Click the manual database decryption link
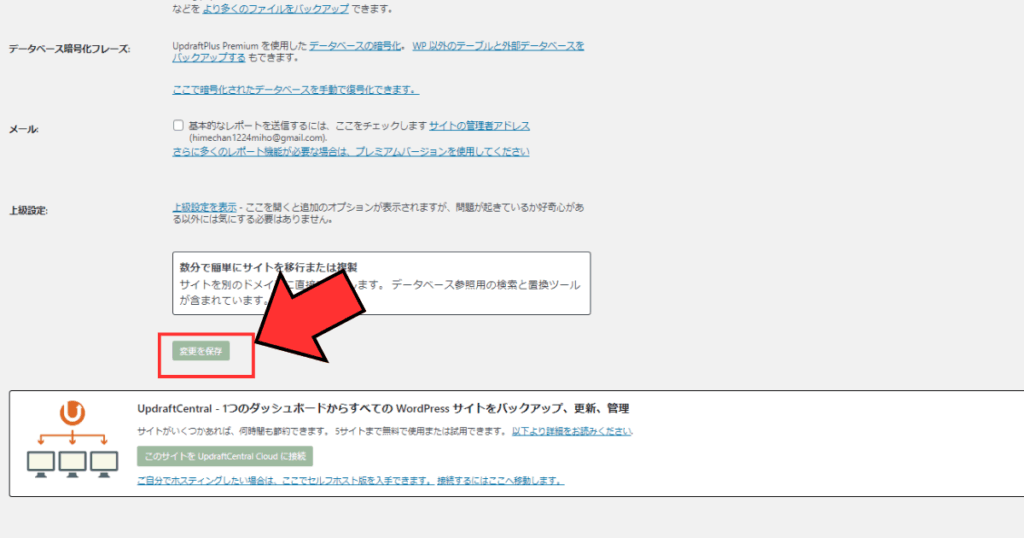The width and height of the screenshot is (1024, 538). pyautogui.click(x=295, y=90)
